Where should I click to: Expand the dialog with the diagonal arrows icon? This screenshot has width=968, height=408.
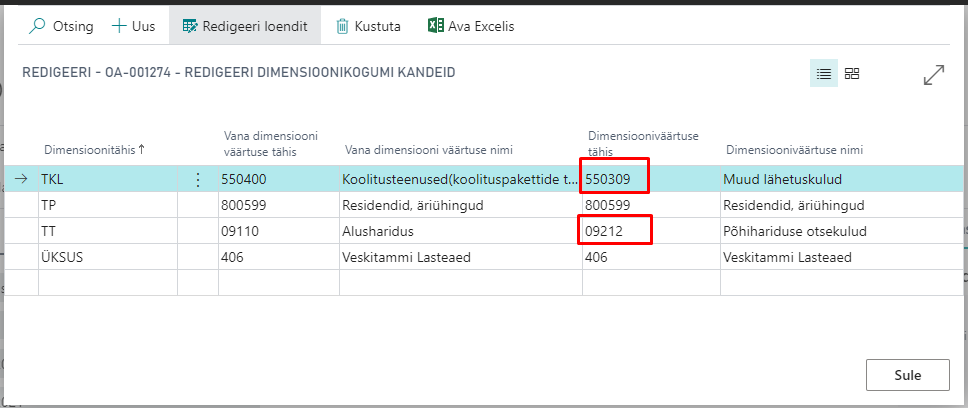(x=934, y=76)
